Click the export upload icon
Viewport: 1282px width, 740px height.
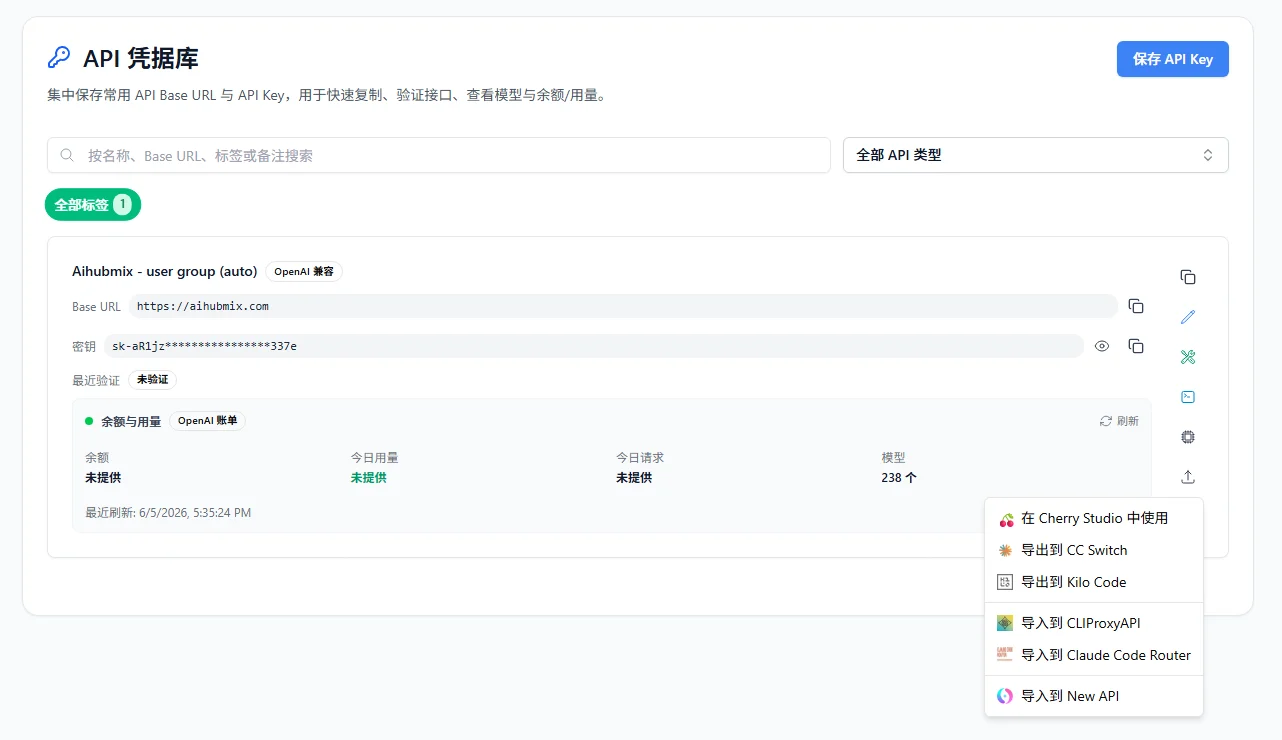(x=1188, y=477)
